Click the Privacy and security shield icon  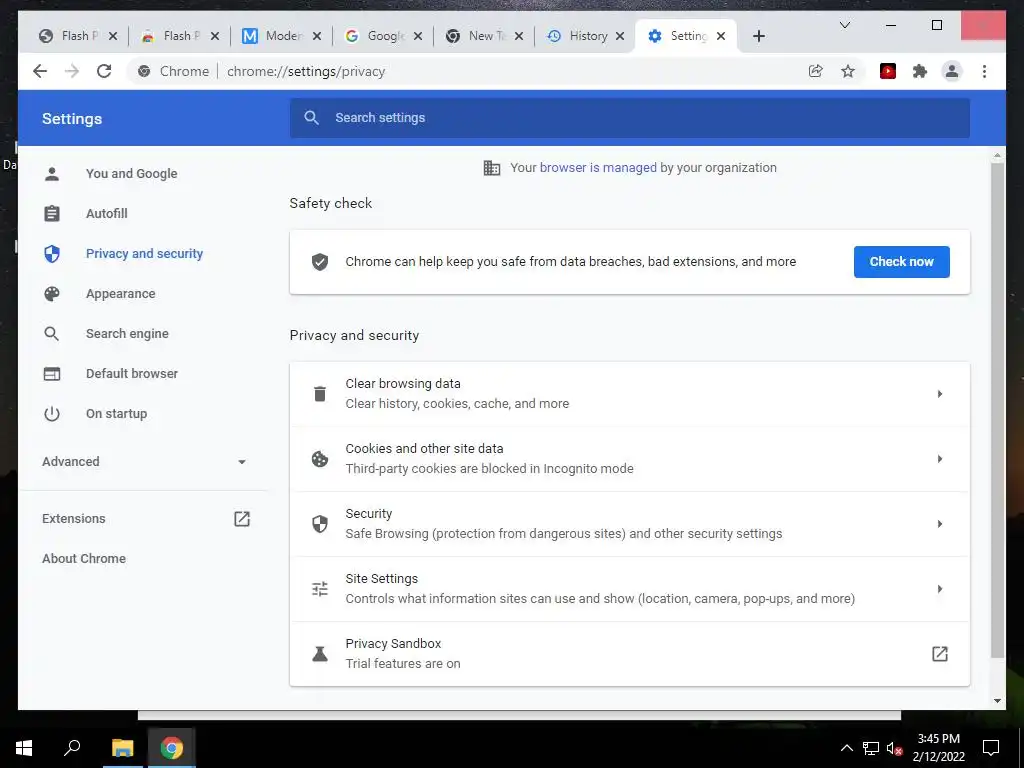tap(52, 253)
